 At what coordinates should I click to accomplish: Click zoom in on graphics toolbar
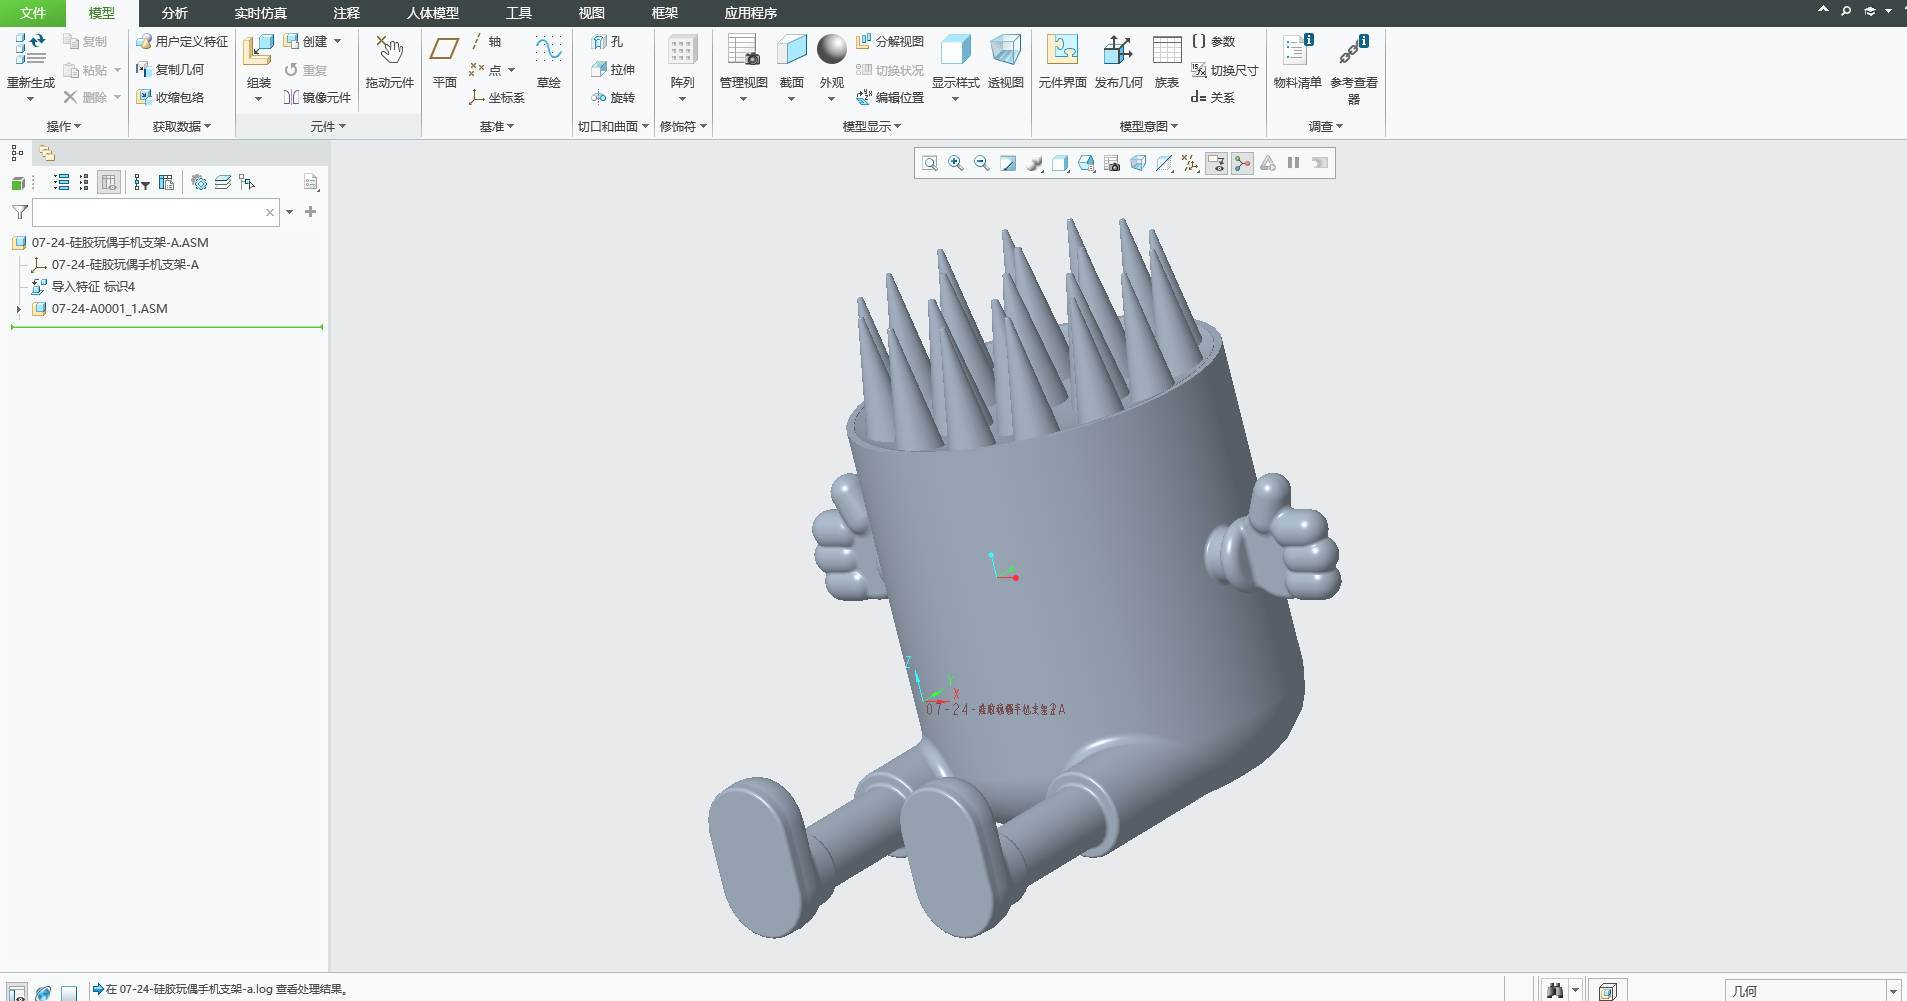tap(956, 163)
